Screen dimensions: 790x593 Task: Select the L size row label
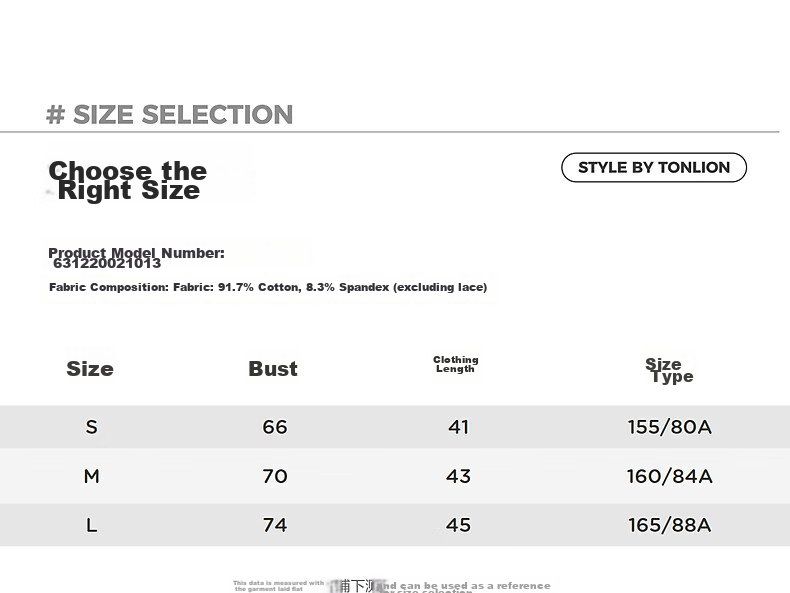pyautogui.click(x=91, y=525)
